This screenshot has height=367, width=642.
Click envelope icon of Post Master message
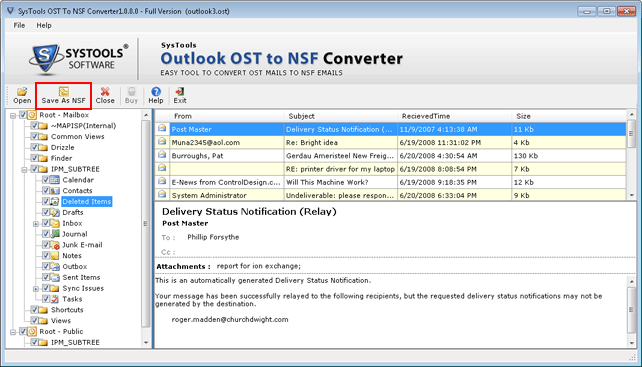[162, 128]
